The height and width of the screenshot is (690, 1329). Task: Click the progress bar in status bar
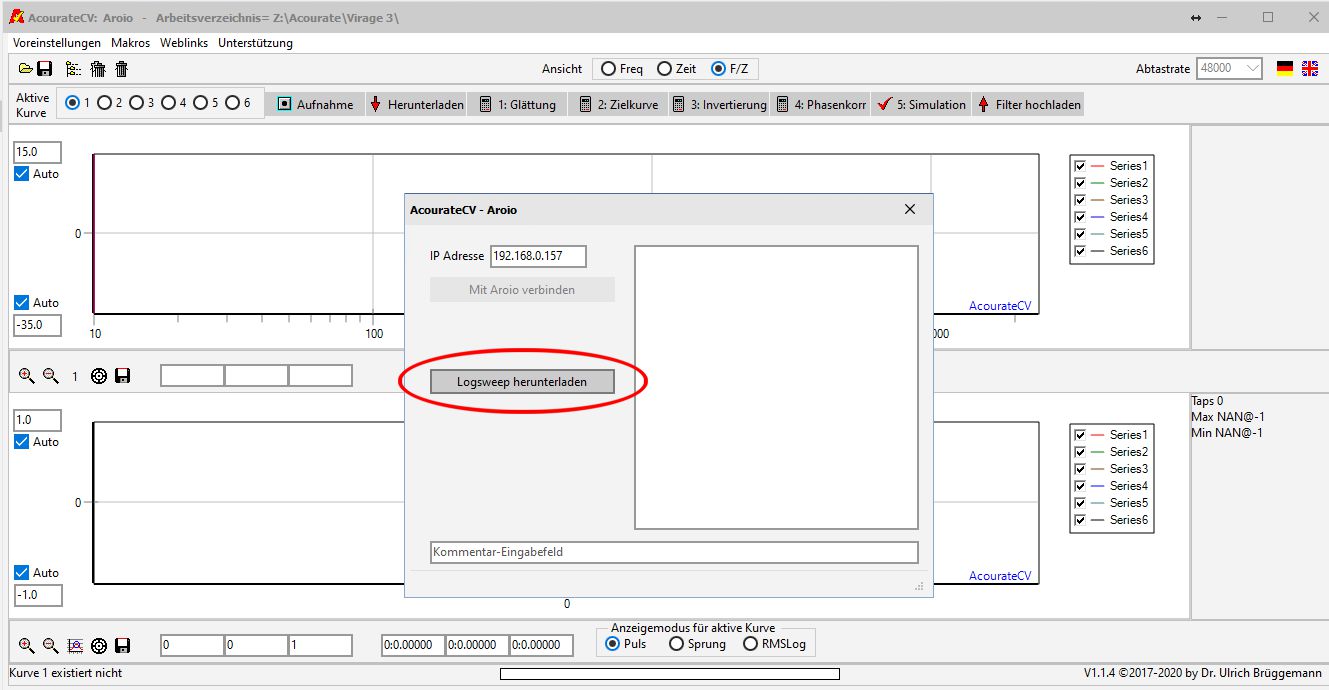670,674
